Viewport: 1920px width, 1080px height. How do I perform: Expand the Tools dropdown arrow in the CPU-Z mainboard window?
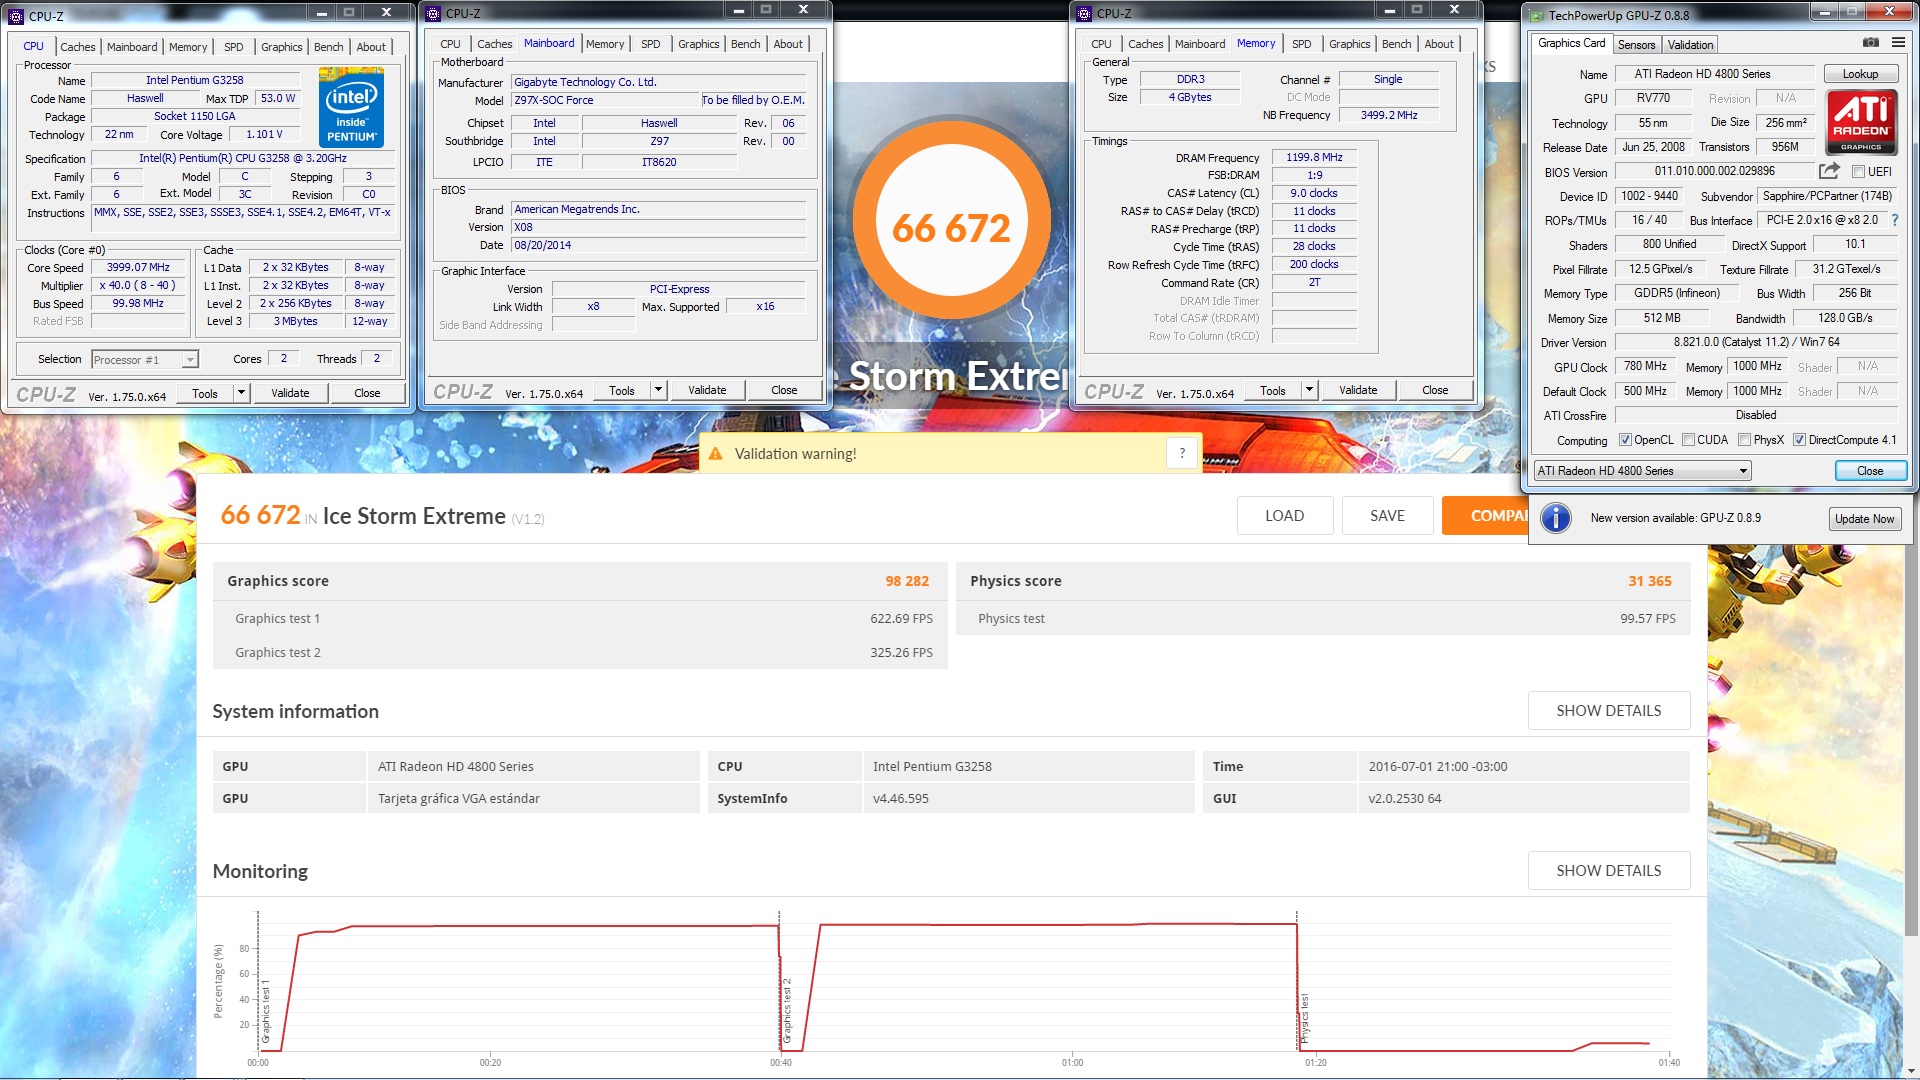pyautogui.click(x=658, y=390)
